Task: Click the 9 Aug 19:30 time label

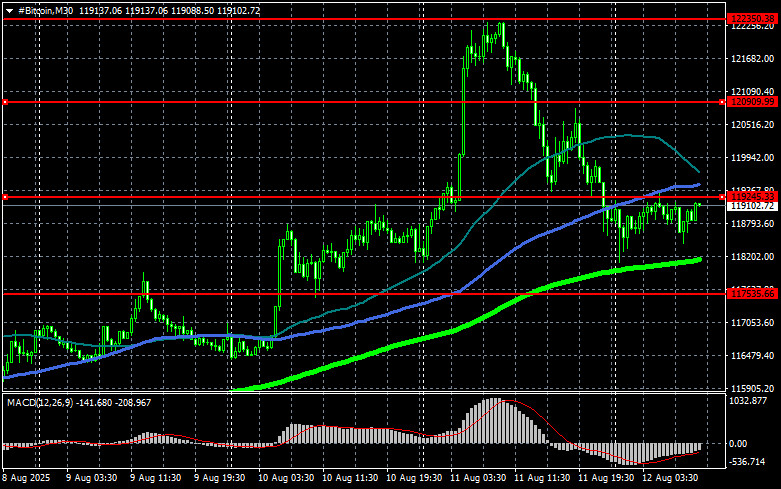Action: point(220,478)
